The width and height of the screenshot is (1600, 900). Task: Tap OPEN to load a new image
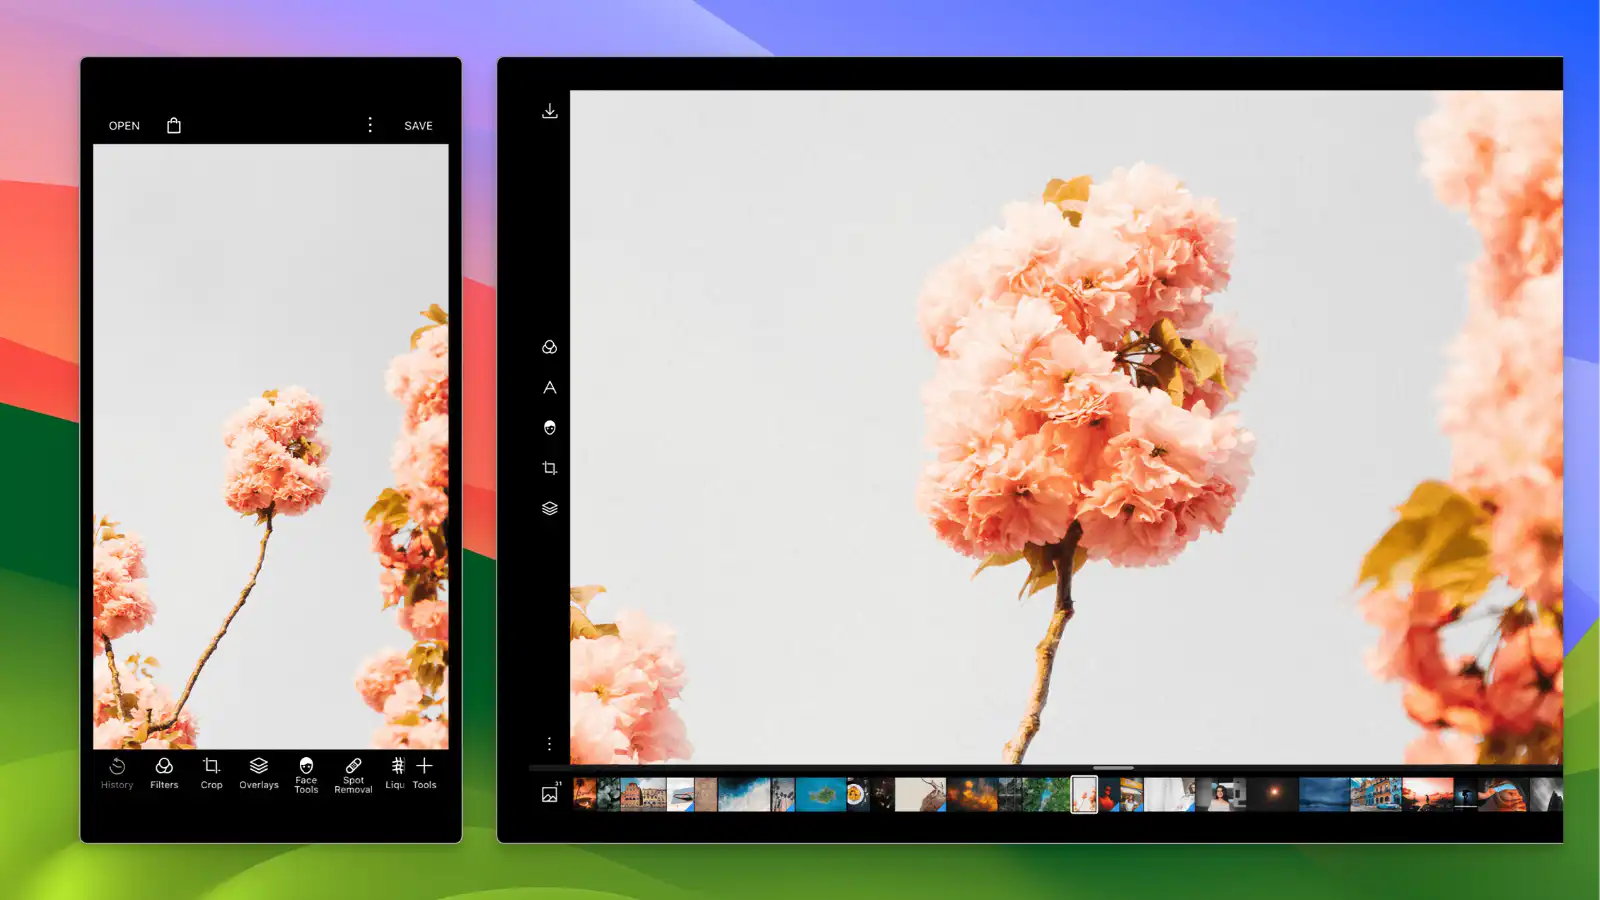123,125
